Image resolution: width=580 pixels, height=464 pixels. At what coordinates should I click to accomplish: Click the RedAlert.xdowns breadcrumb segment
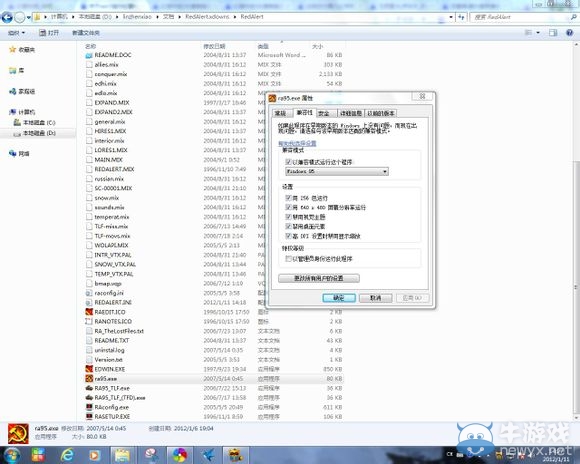click(207, 17)
